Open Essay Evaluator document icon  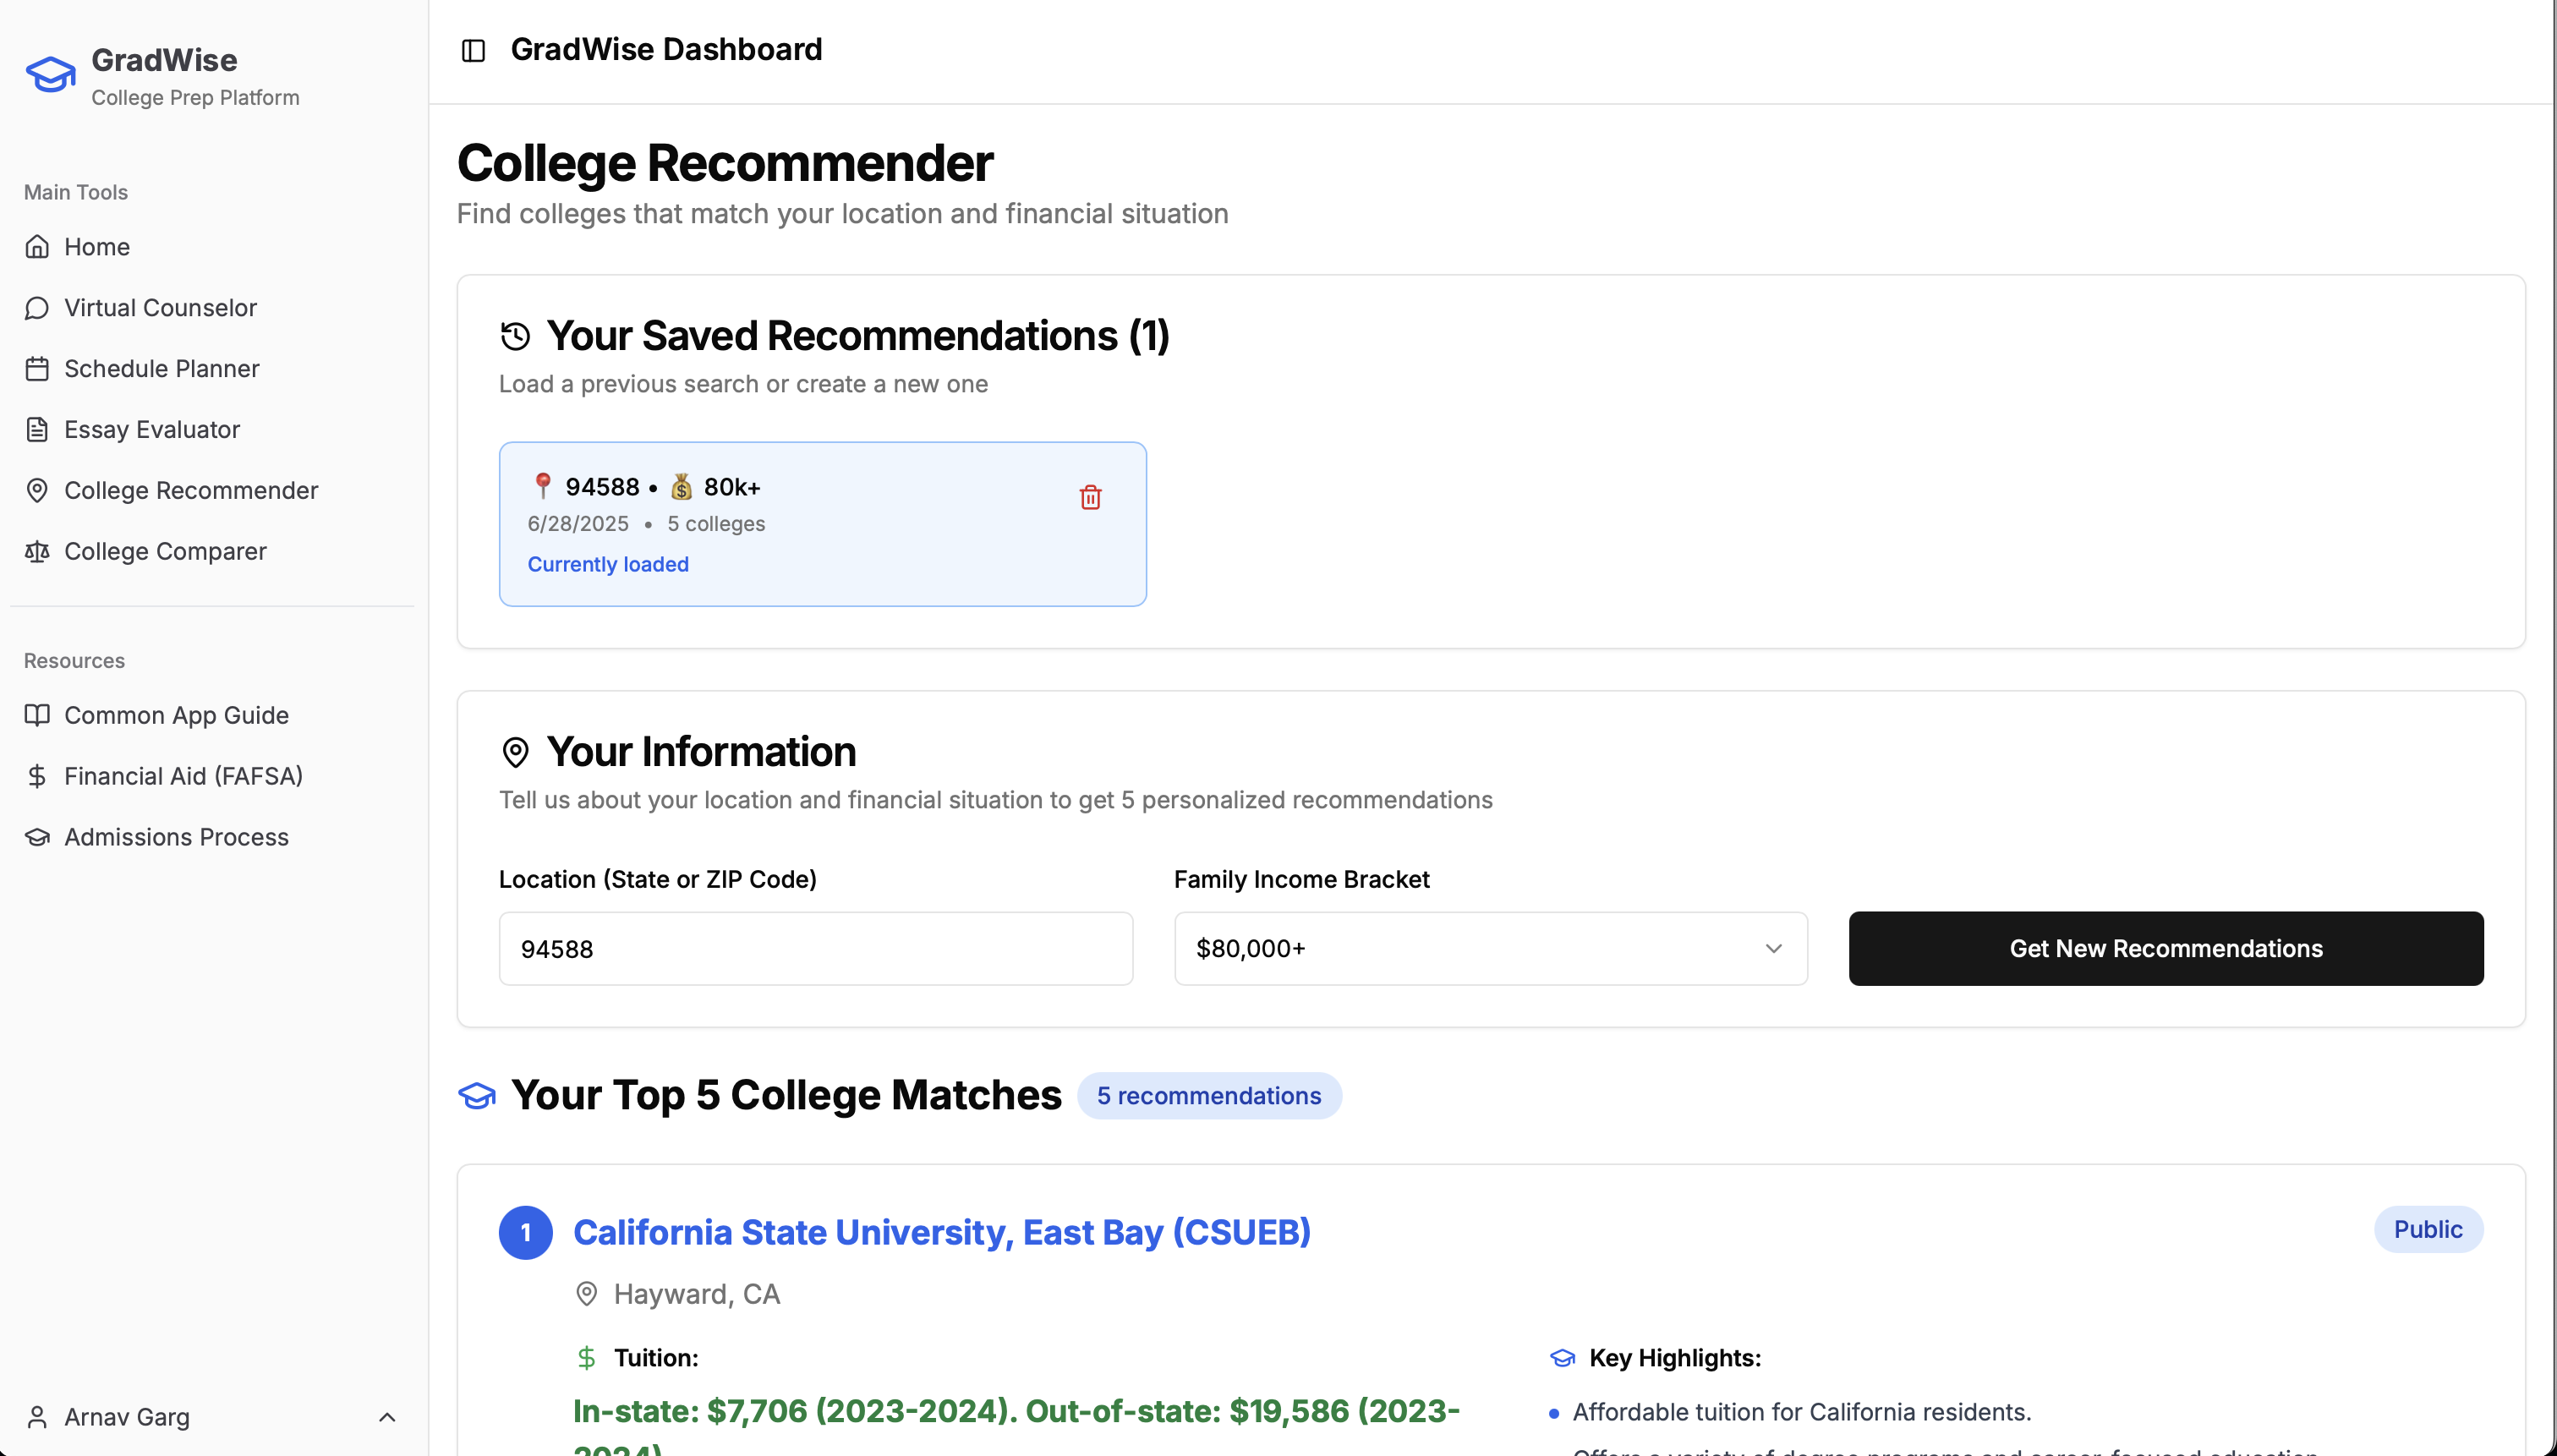pyautogui.click(x=37, y=430)
